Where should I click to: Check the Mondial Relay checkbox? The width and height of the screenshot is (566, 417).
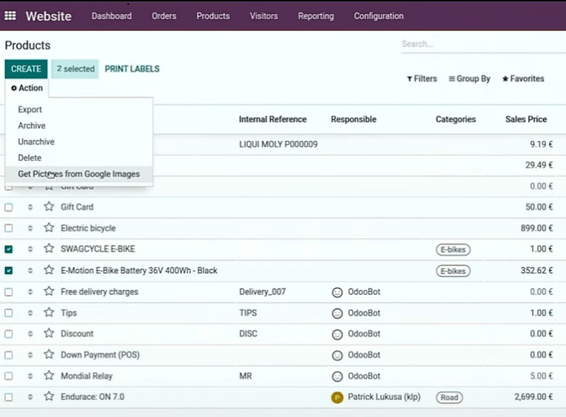(x=9, y=376)
